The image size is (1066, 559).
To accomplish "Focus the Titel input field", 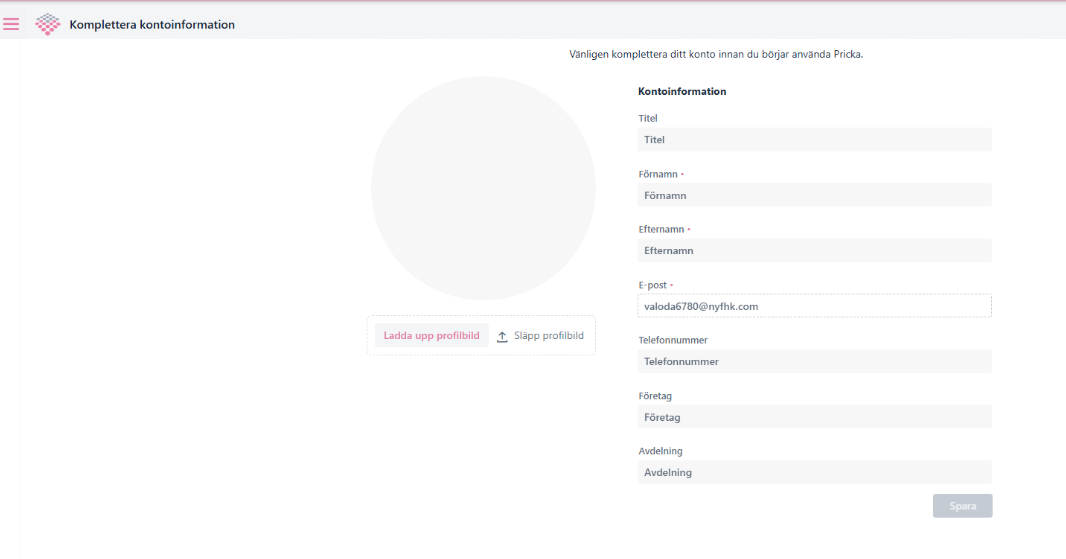I will pyautogui.click(x=814, y=140).
